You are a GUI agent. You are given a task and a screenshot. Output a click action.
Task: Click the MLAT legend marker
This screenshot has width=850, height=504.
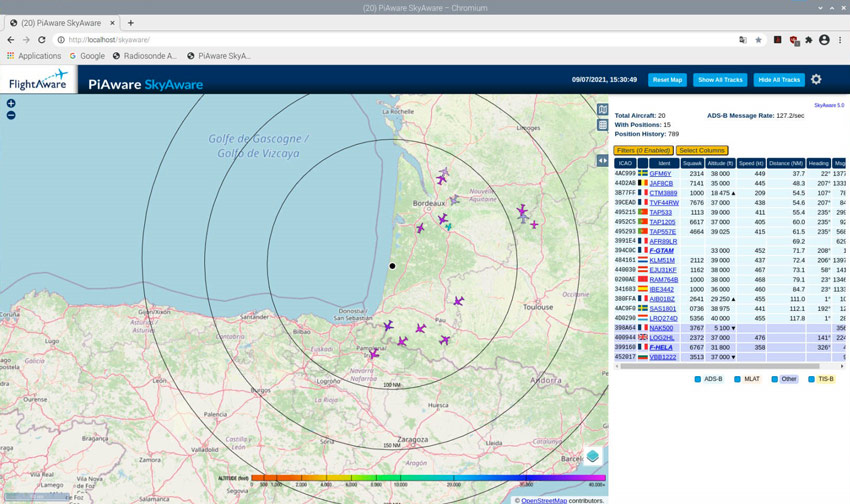coord(737,379)
